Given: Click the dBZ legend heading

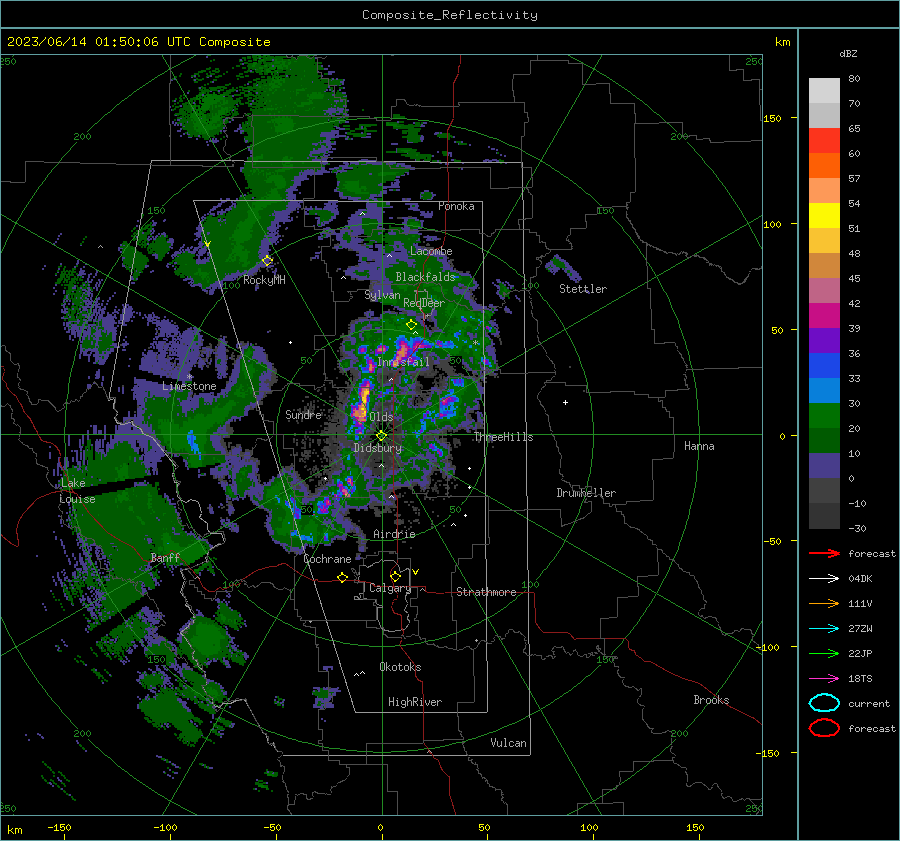Looking at the screenshot, I should click(x=848, y=53).
